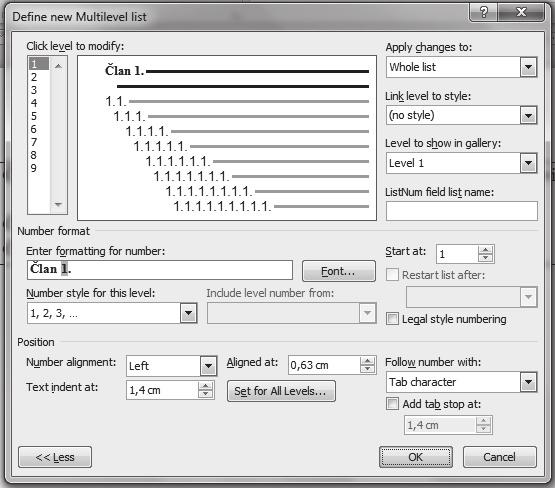Viewport: 555px width, 488px height.
Task: Enable Legal style numbering checkbox
Action: click(392, 318)
